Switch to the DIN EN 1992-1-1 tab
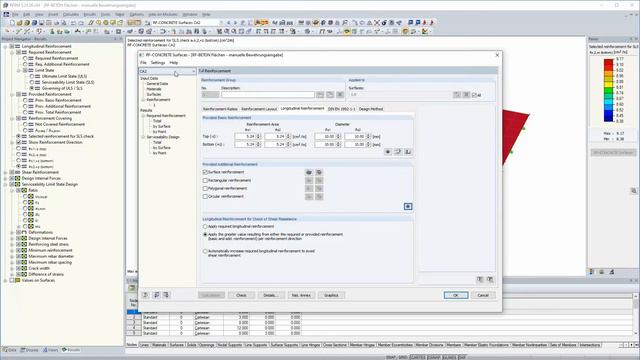 click(x=342, y=109)
